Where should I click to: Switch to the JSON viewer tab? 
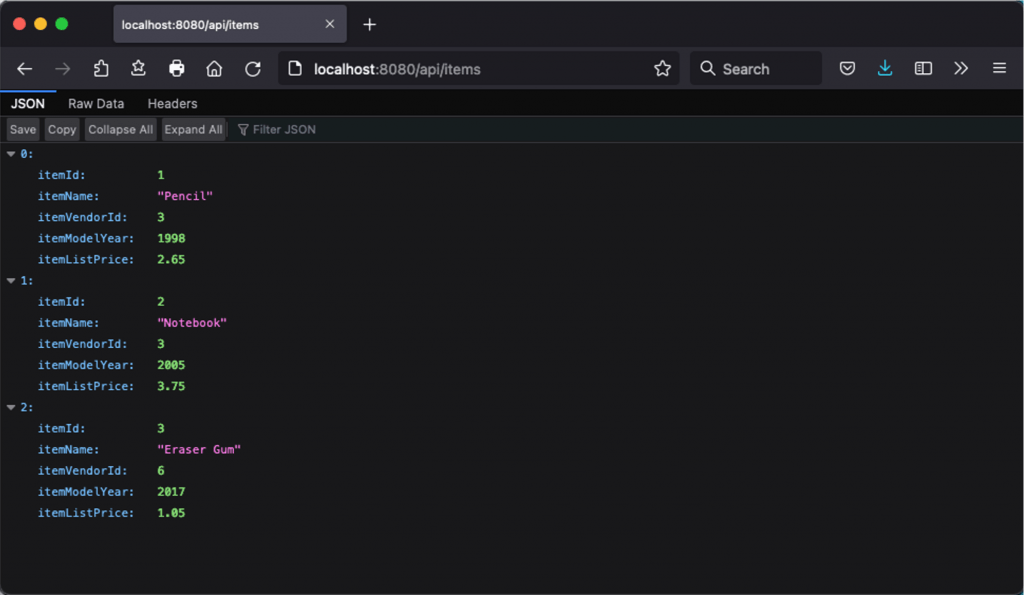pos(28,104)
